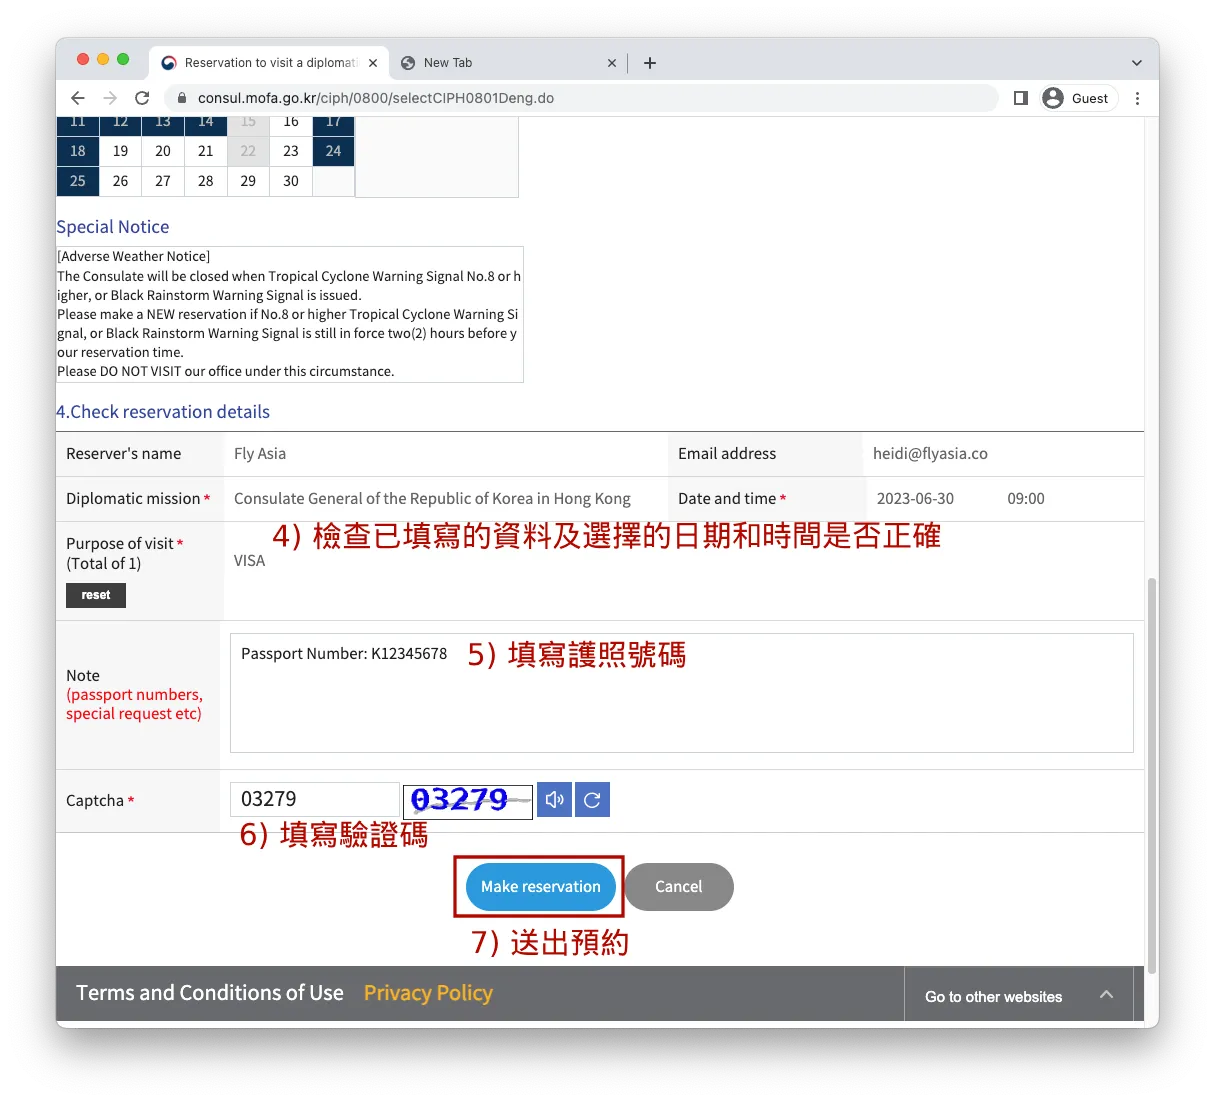Select calendar date 21
This screenshot has height=1102, width=1215.
coord(206,151)
